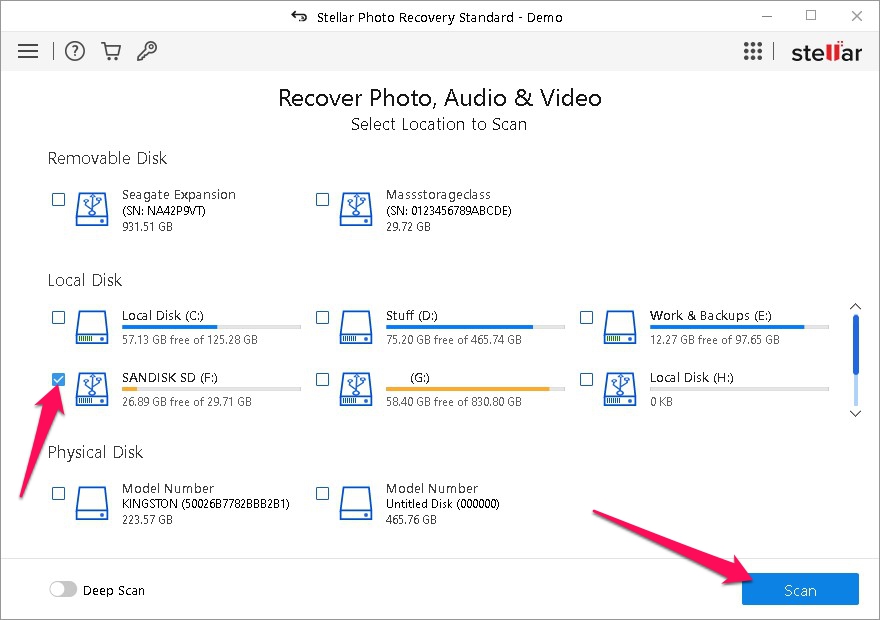Minimize the Stellar Photo Recovery window
Image resolution: width=880 pixels, height=620 pixels.
(767, 16)
